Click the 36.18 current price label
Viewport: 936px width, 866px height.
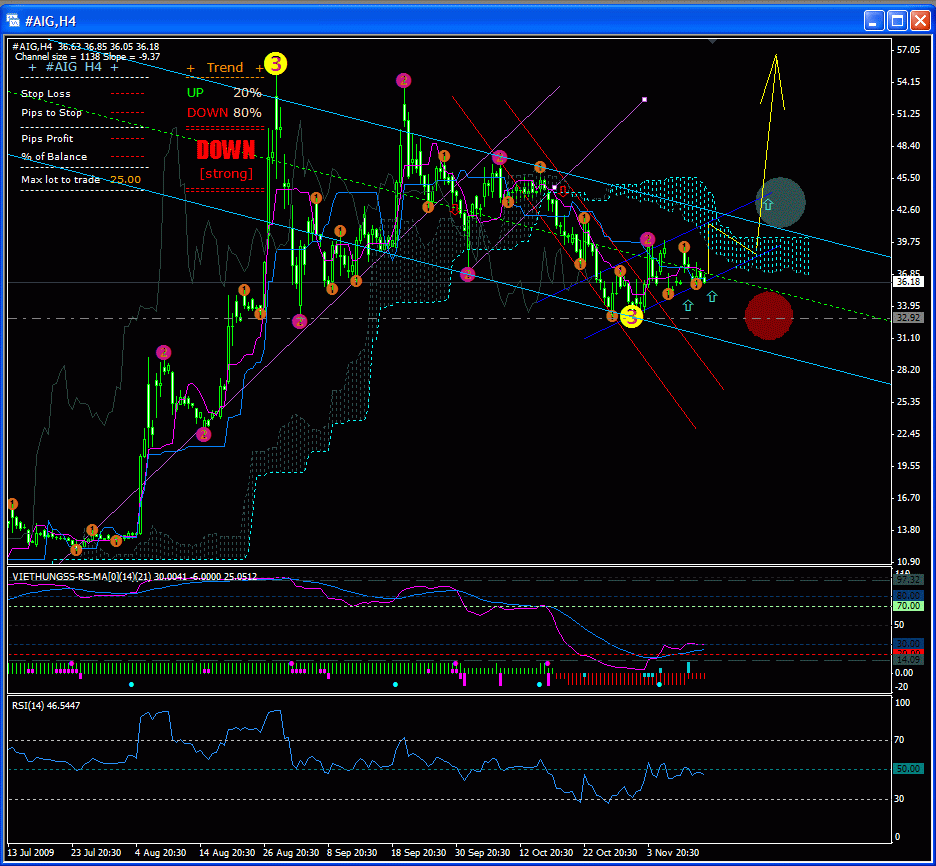pyautogui.click(x=908, y=283)
